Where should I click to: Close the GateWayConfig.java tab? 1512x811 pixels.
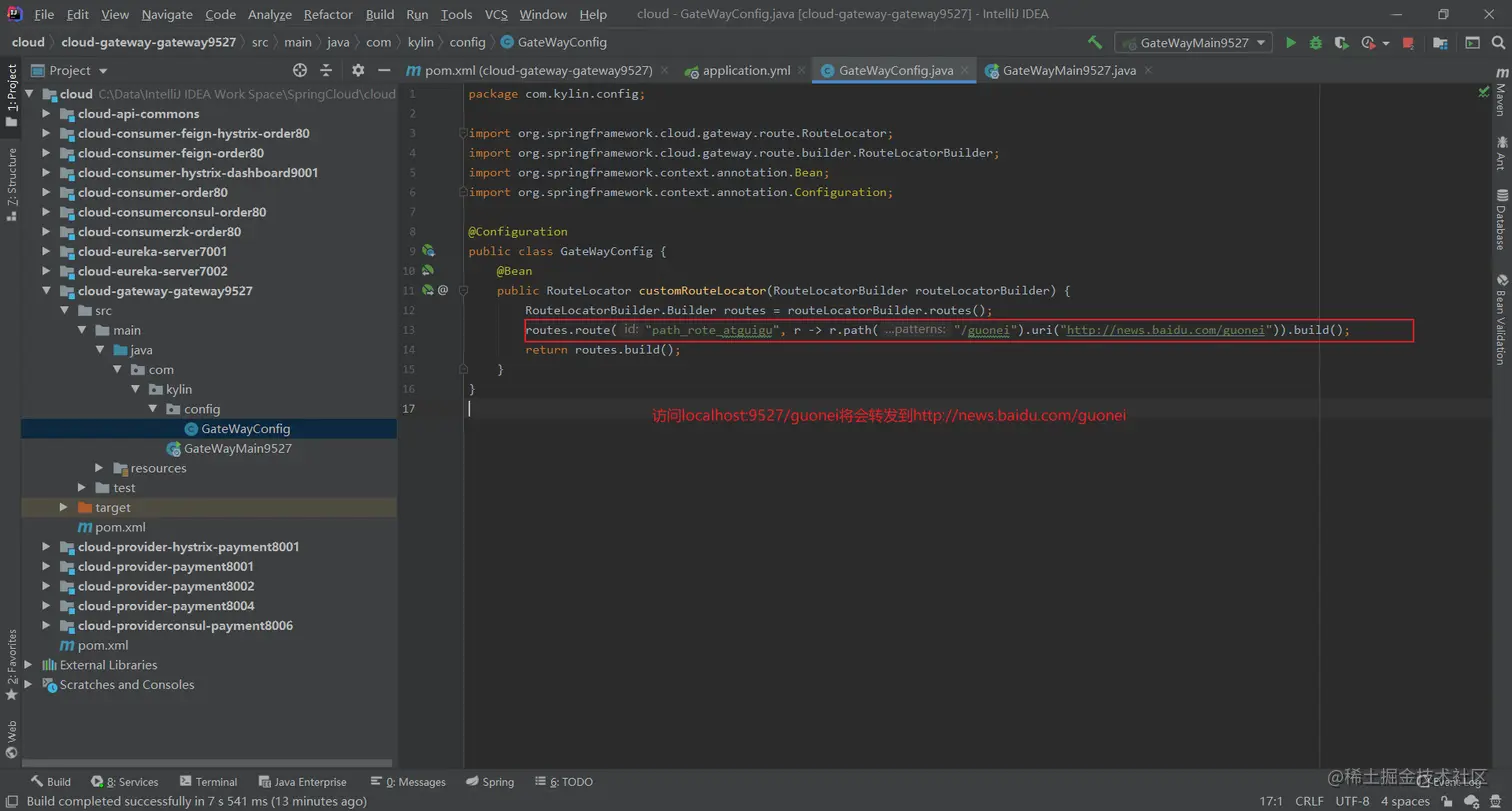coord(965,70)
